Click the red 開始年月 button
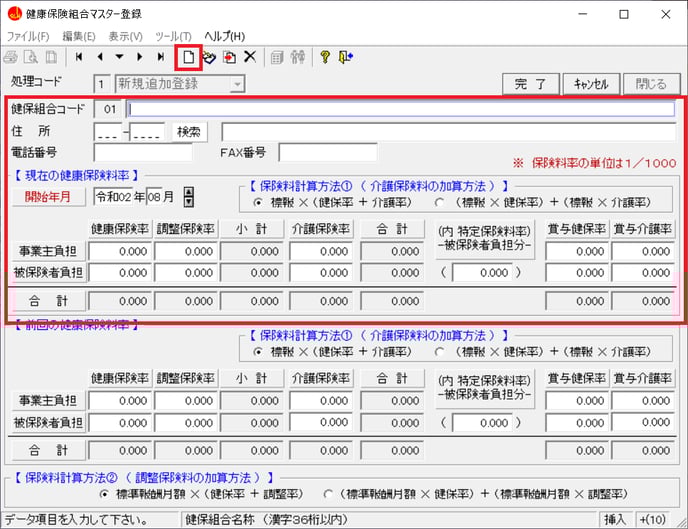The width and height of the screenshot is (688, 529). pos(48,197)
